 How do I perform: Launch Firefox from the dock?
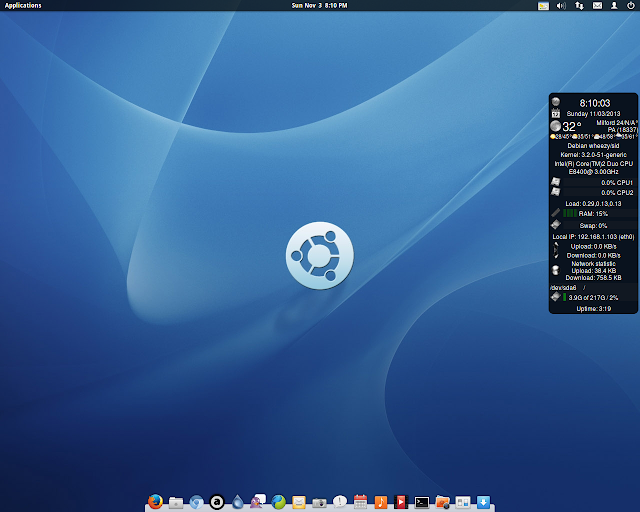point(155,501)
